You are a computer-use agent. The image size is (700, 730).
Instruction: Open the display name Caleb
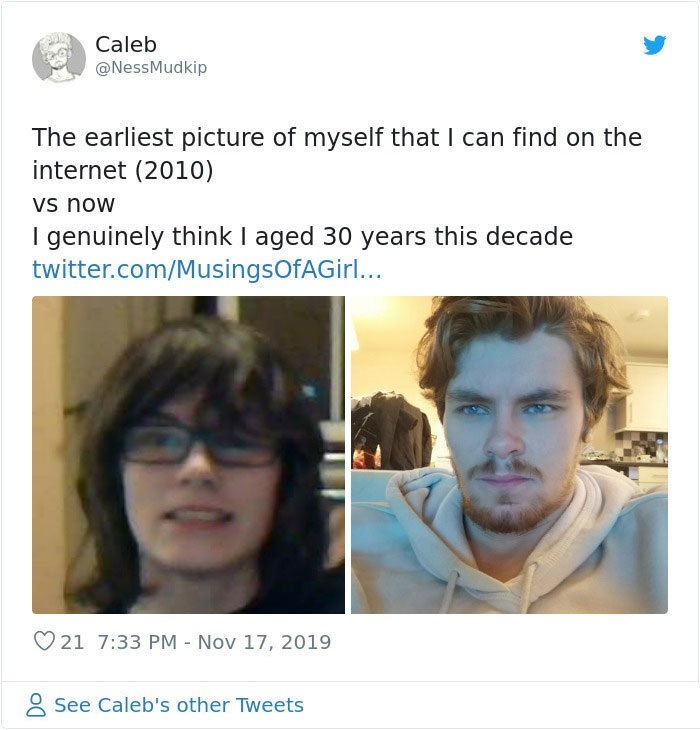click(126, 45)
